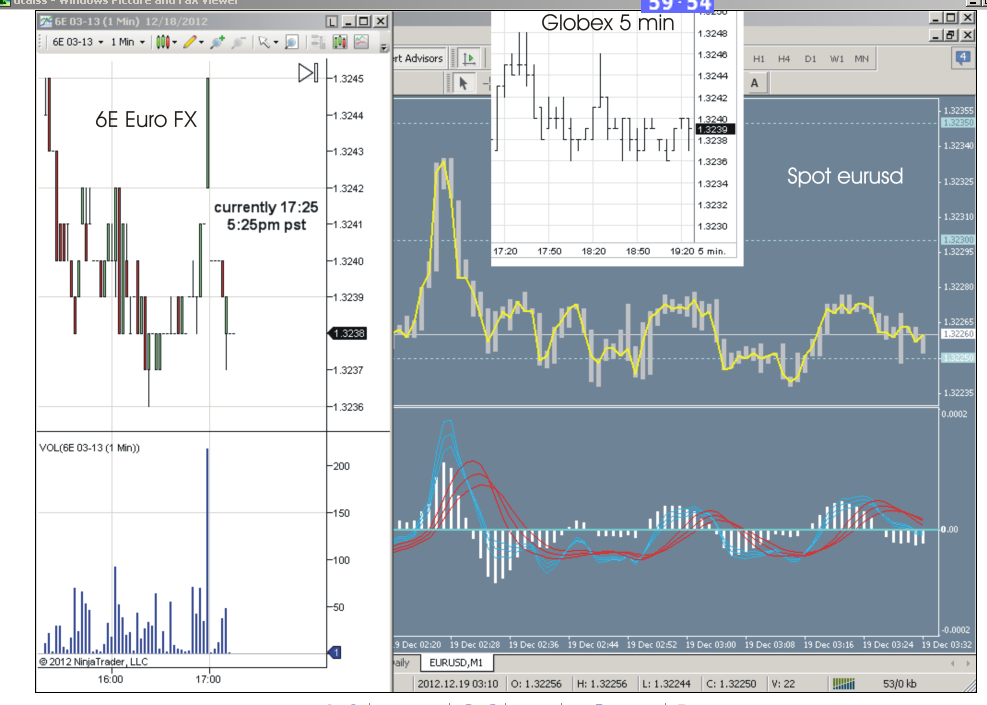Select the EURUSD,M1 chart tab
The height and width of the screenshot is (705, 987).
click(456, 663)
